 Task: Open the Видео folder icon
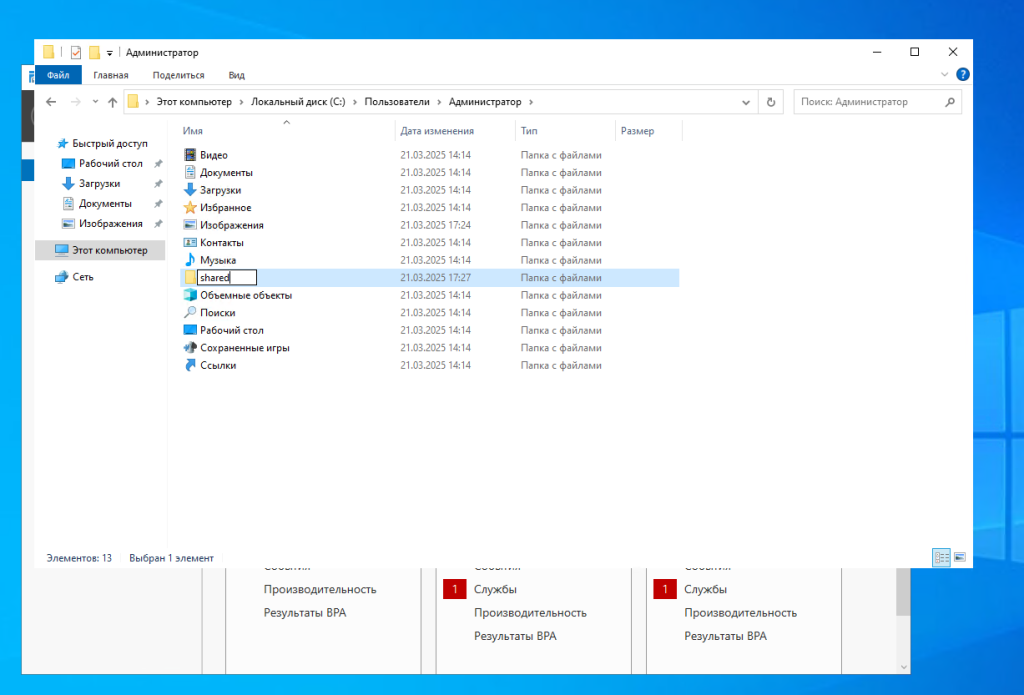coord(190,155)
